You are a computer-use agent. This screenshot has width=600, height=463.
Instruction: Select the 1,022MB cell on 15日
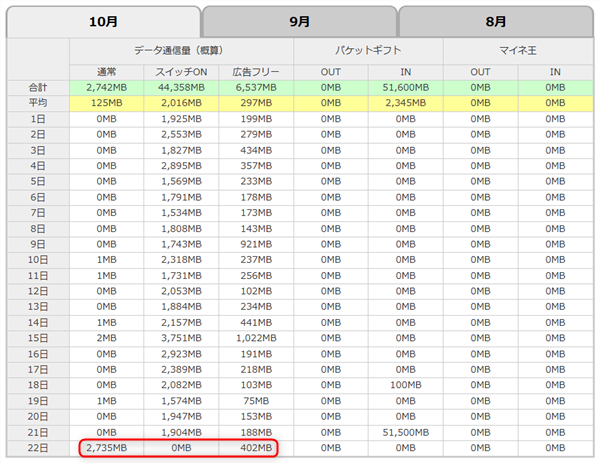coord(256,337)
